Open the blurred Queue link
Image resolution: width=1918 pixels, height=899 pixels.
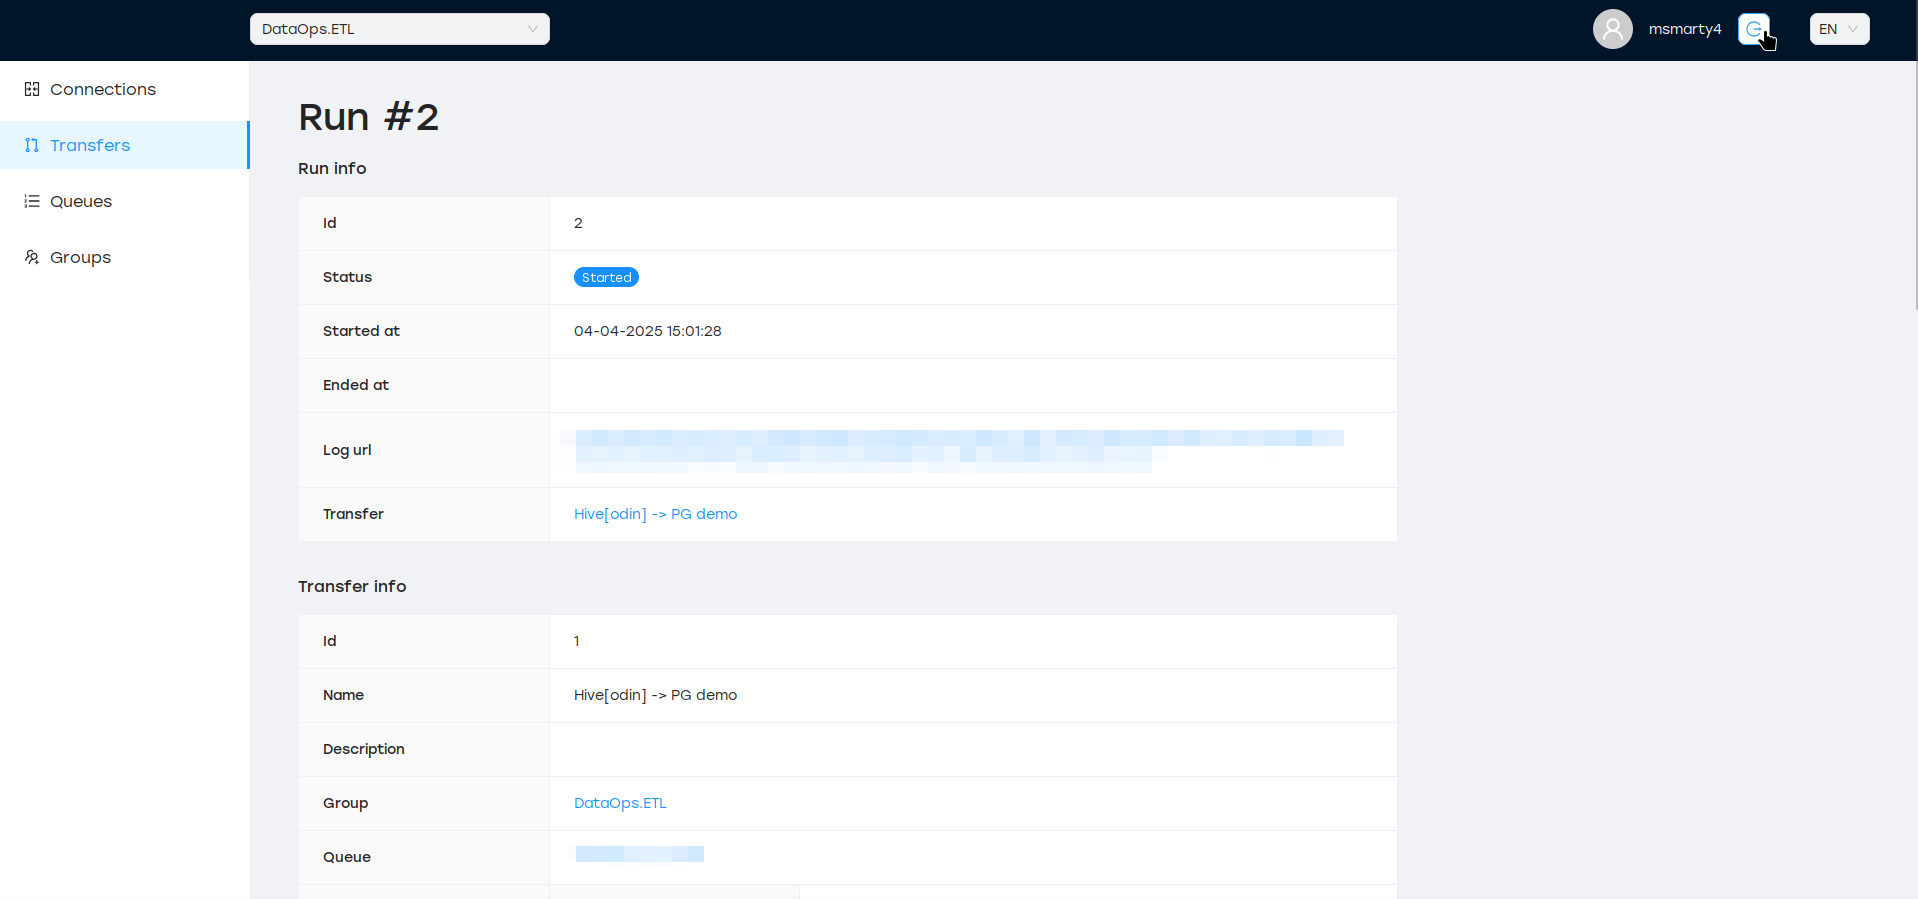click(640, 854)
